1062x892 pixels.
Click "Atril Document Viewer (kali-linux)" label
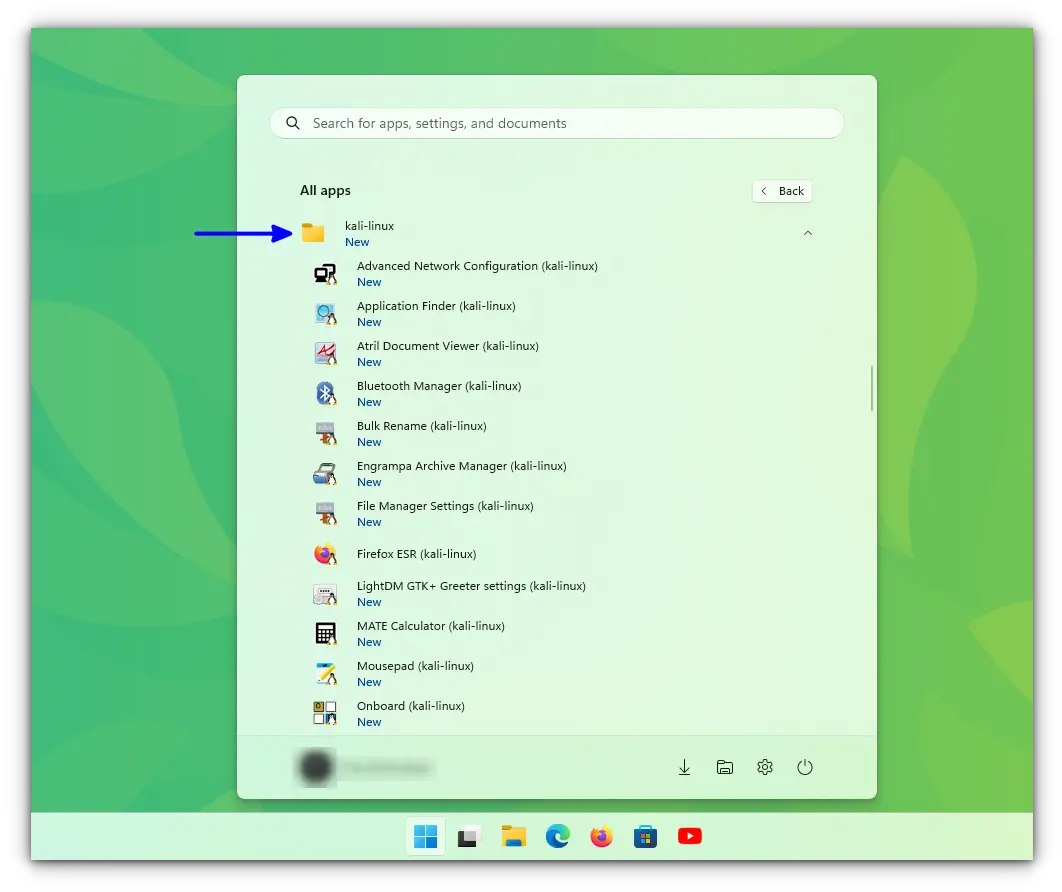[448, 346]
